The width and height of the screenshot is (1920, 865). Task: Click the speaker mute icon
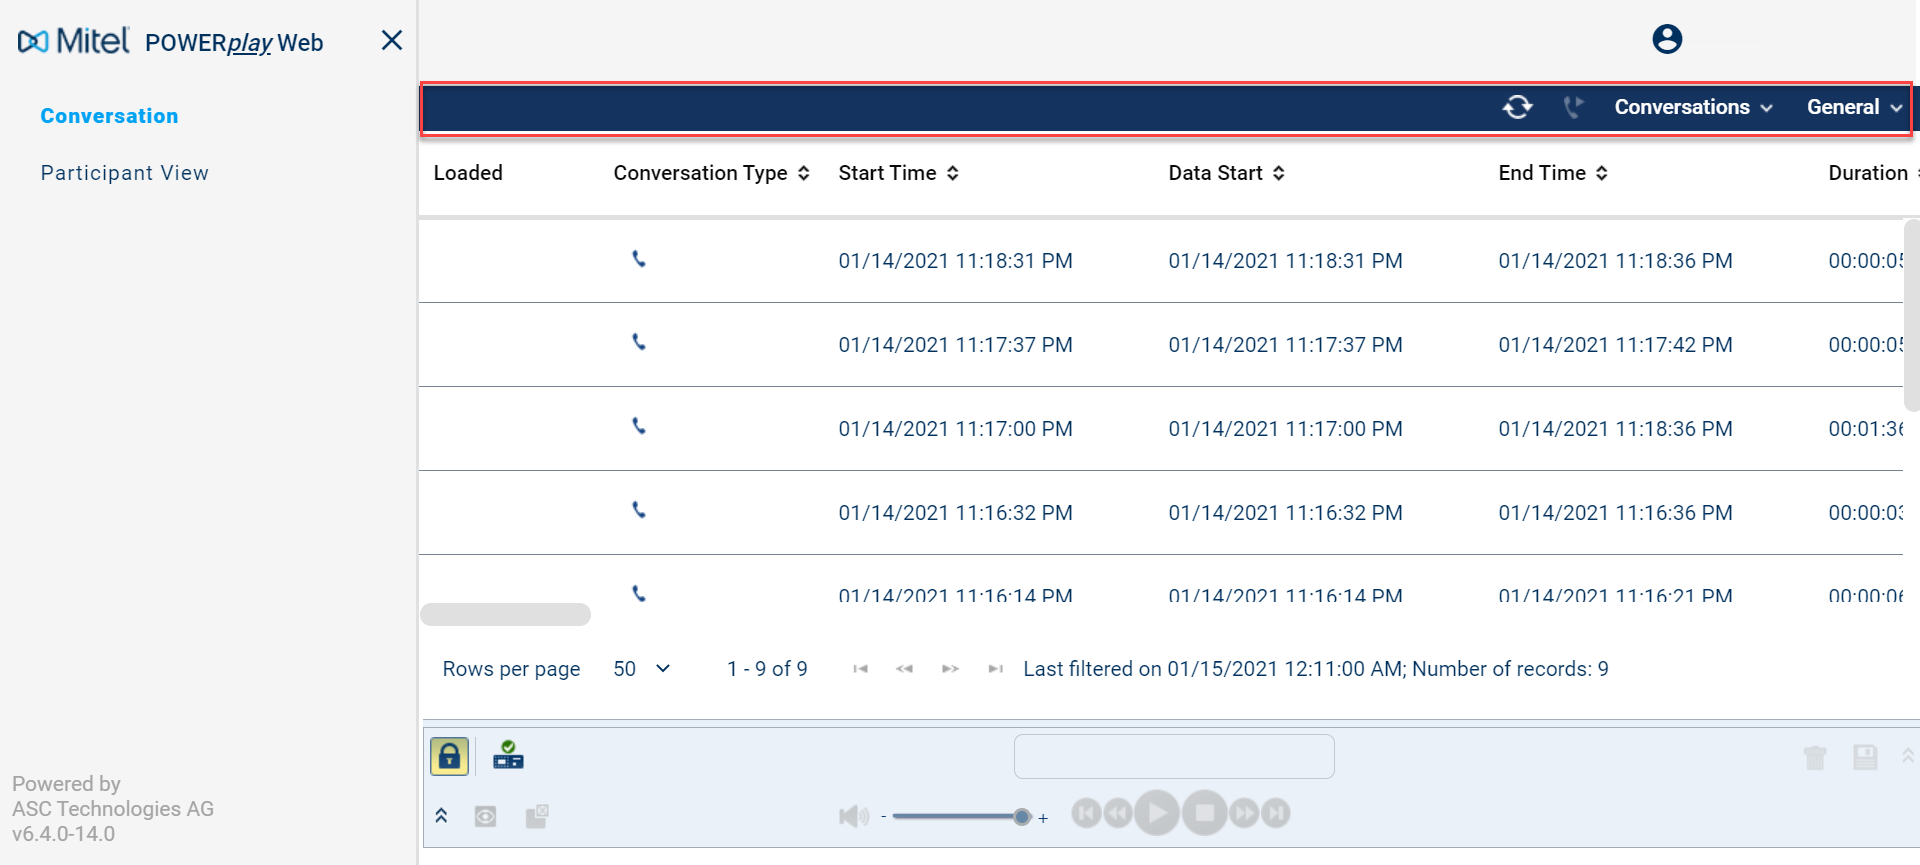853,816
